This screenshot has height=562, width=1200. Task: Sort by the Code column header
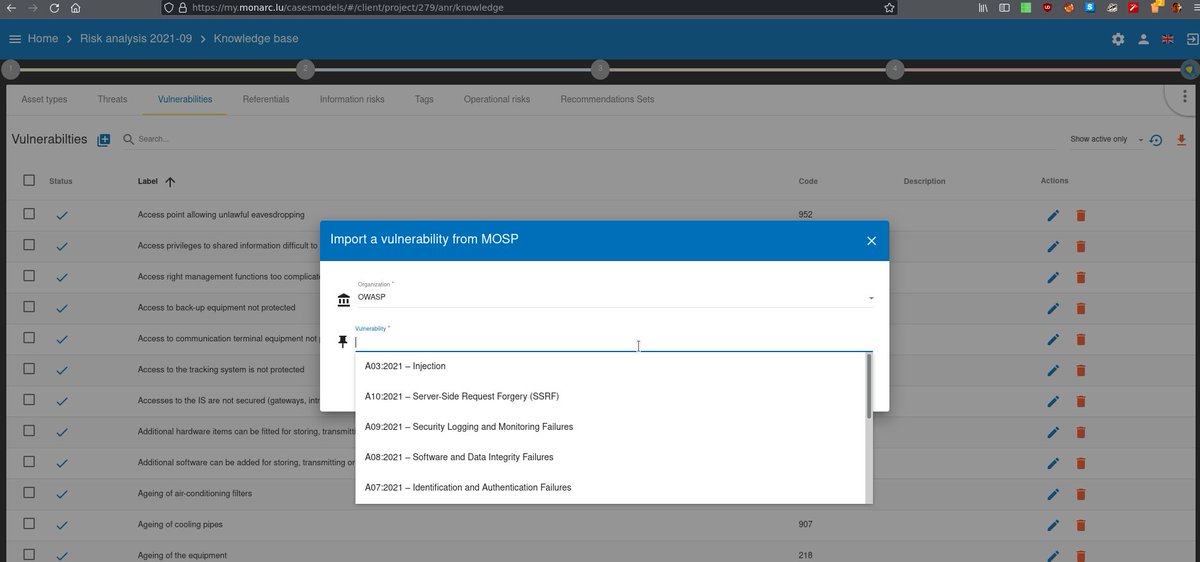pyautogui.click(x=808, y=182)
